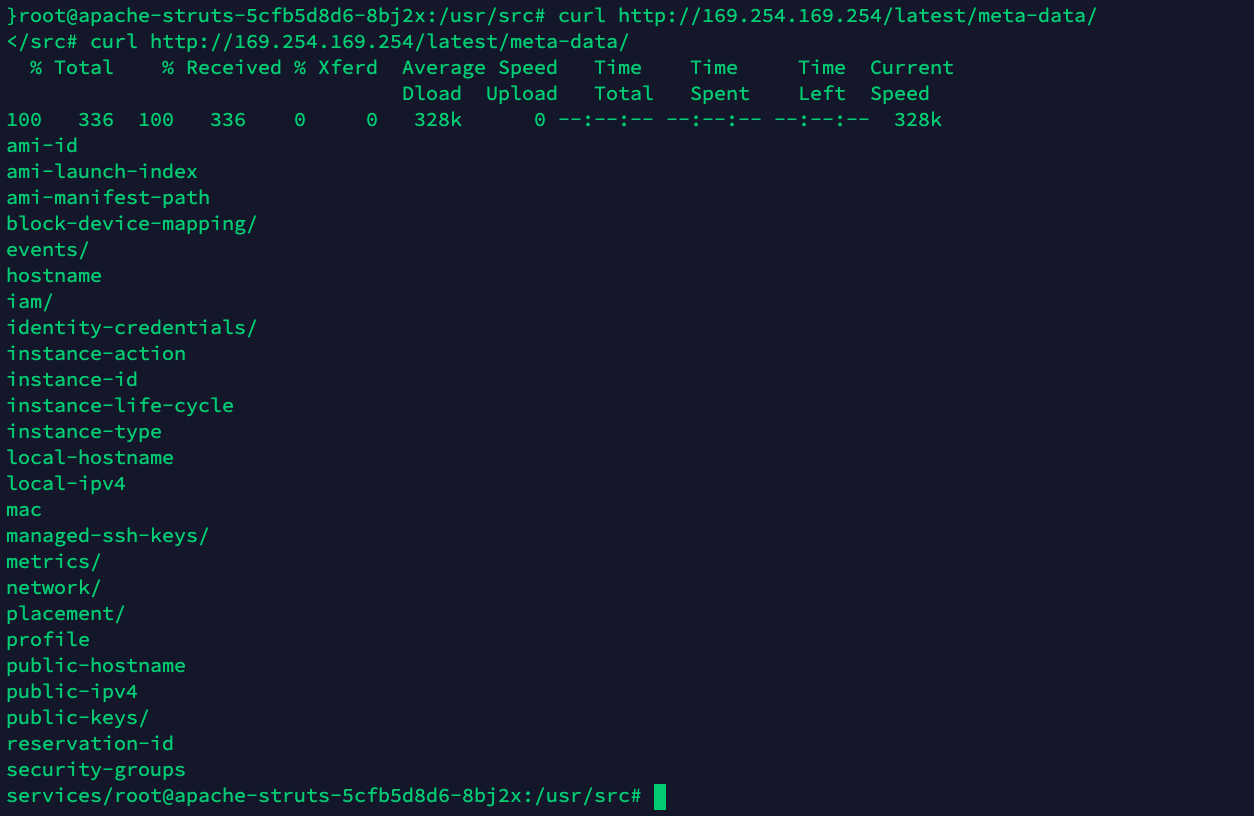
Task: Click the 328k current speed value
Action: tap(918, 120)
